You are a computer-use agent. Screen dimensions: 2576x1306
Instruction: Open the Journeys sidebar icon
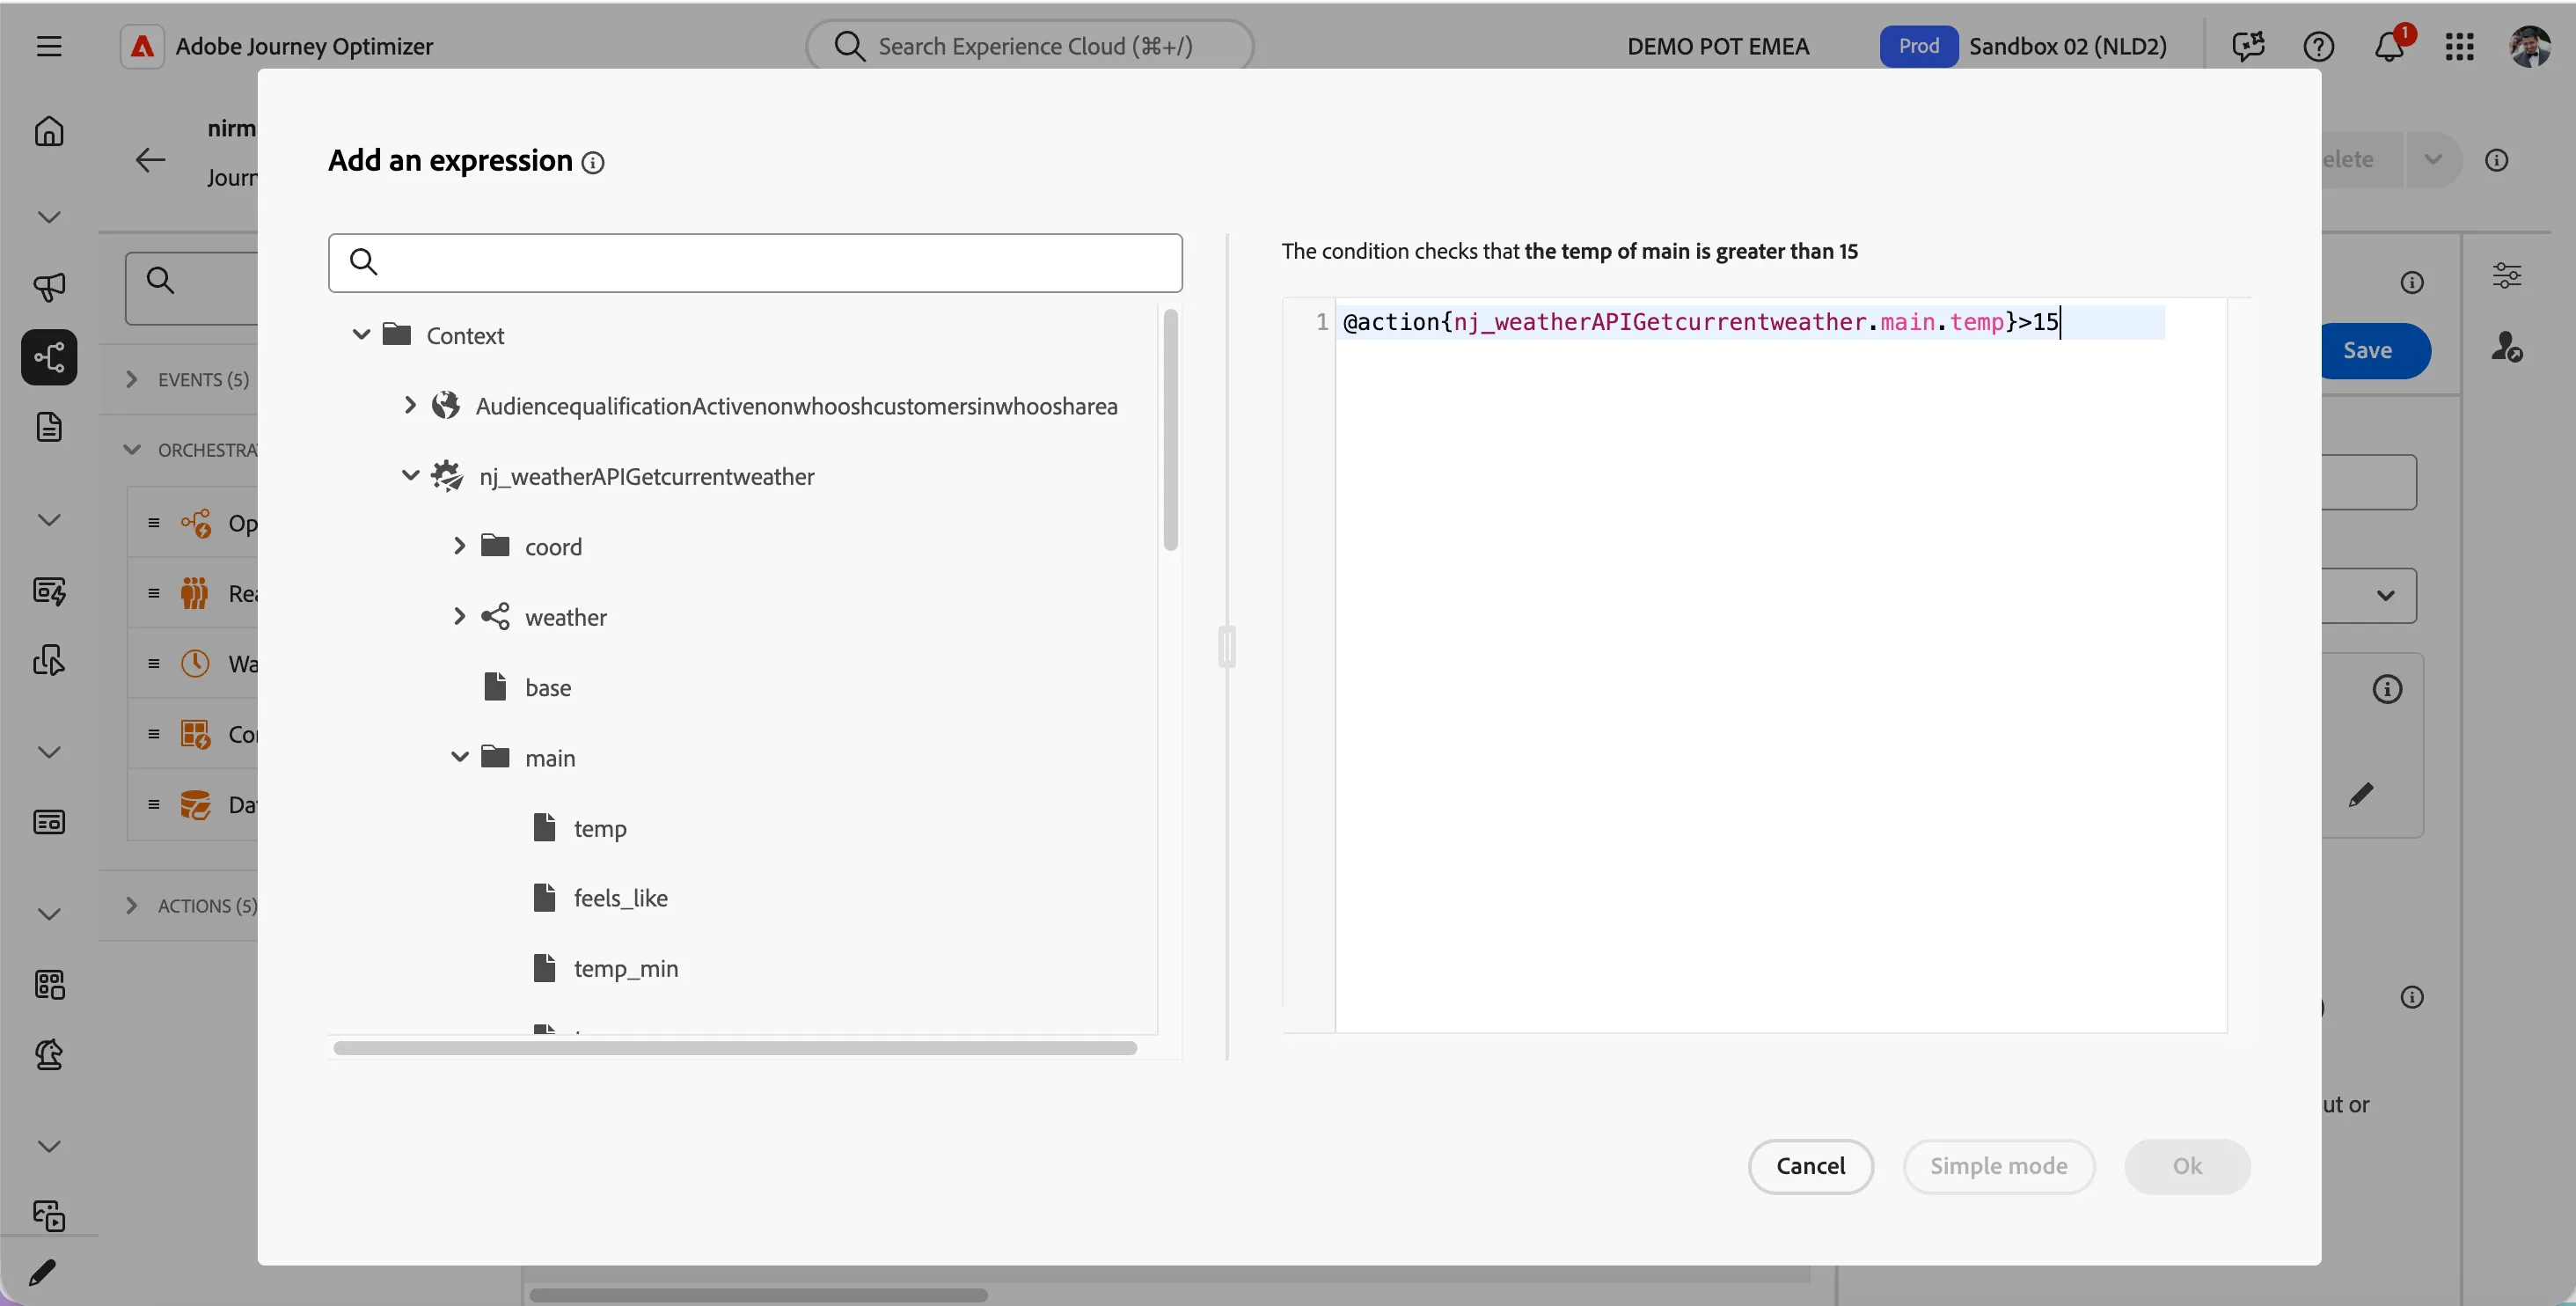[48, 357]
